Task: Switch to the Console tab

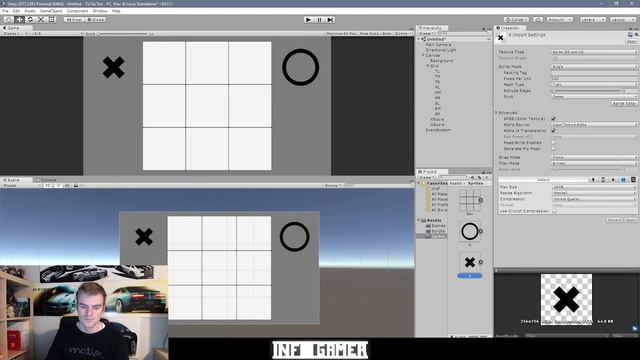Action: click(x=47, y=180)
